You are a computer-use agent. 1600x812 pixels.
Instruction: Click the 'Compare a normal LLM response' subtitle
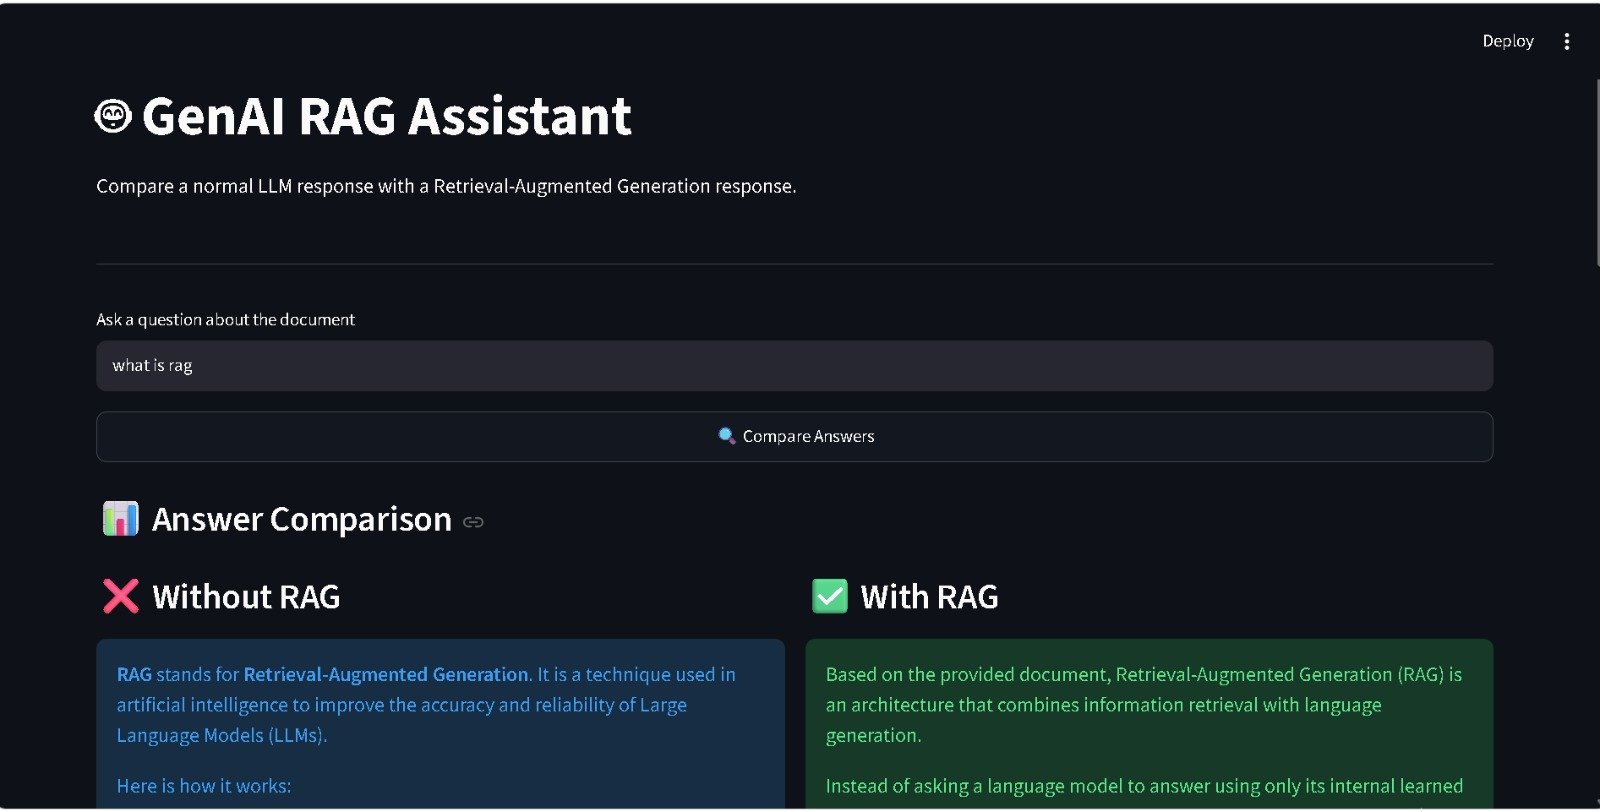pyautogui.click(x=446, y=186)
